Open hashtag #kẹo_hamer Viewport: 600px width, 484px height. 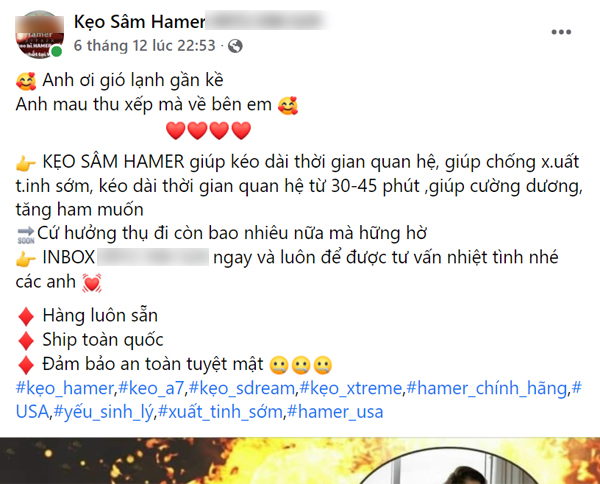[x=65, y=388]
